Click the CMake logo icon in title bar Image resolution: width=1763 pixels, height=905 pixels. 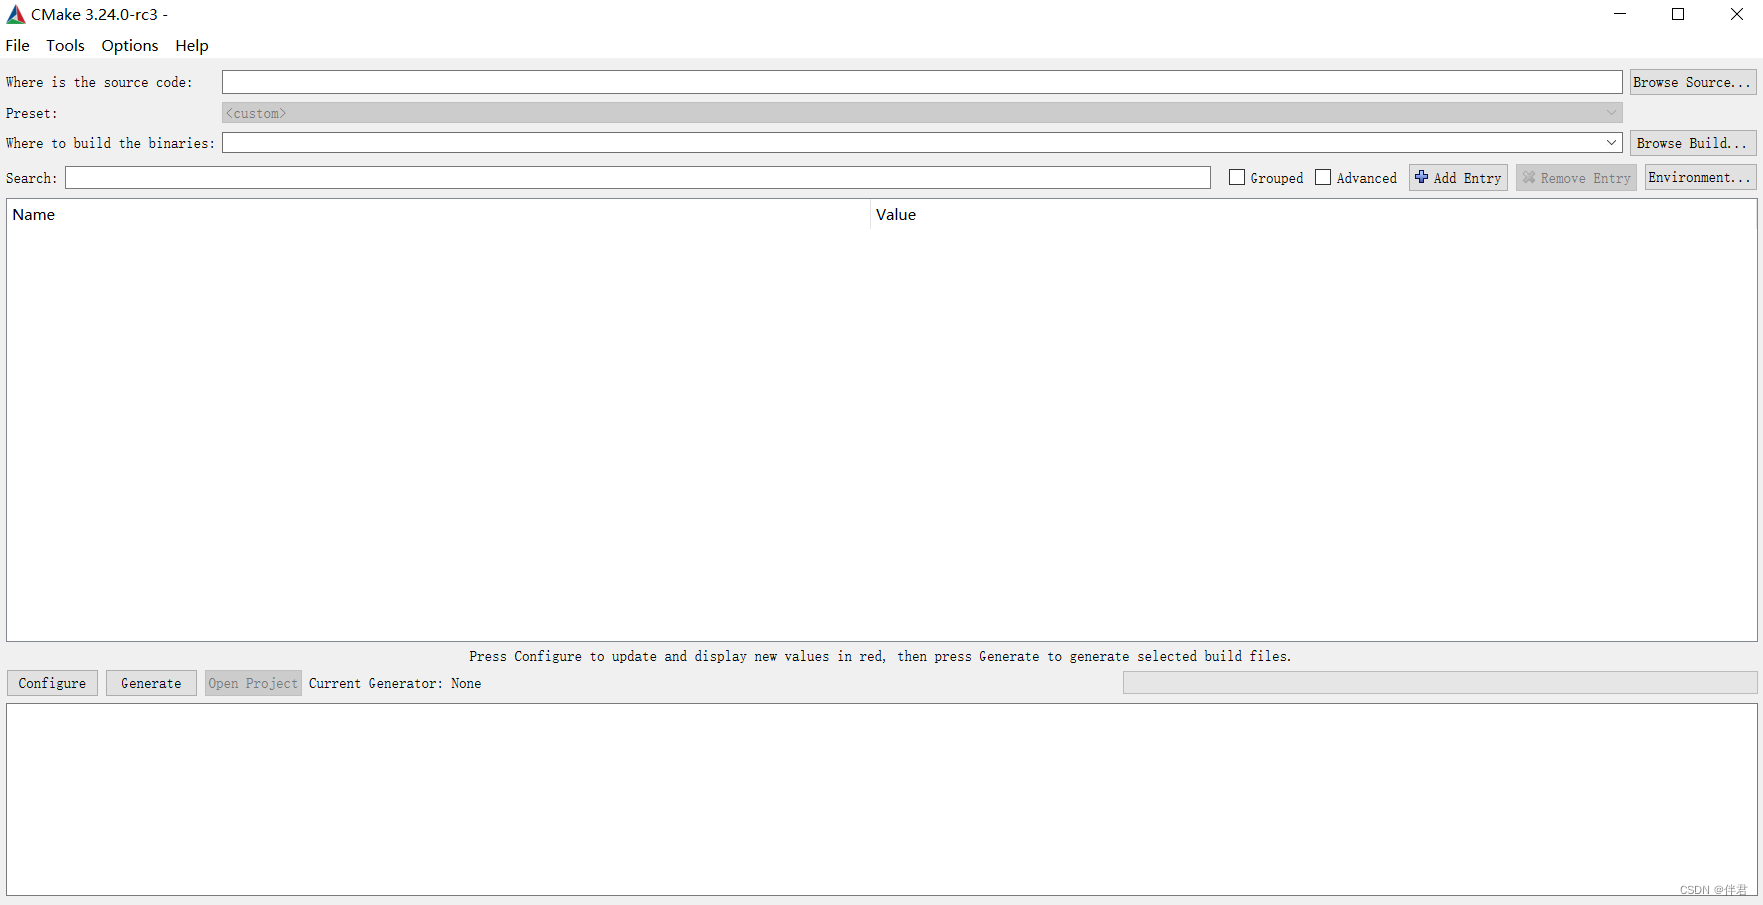16,14
